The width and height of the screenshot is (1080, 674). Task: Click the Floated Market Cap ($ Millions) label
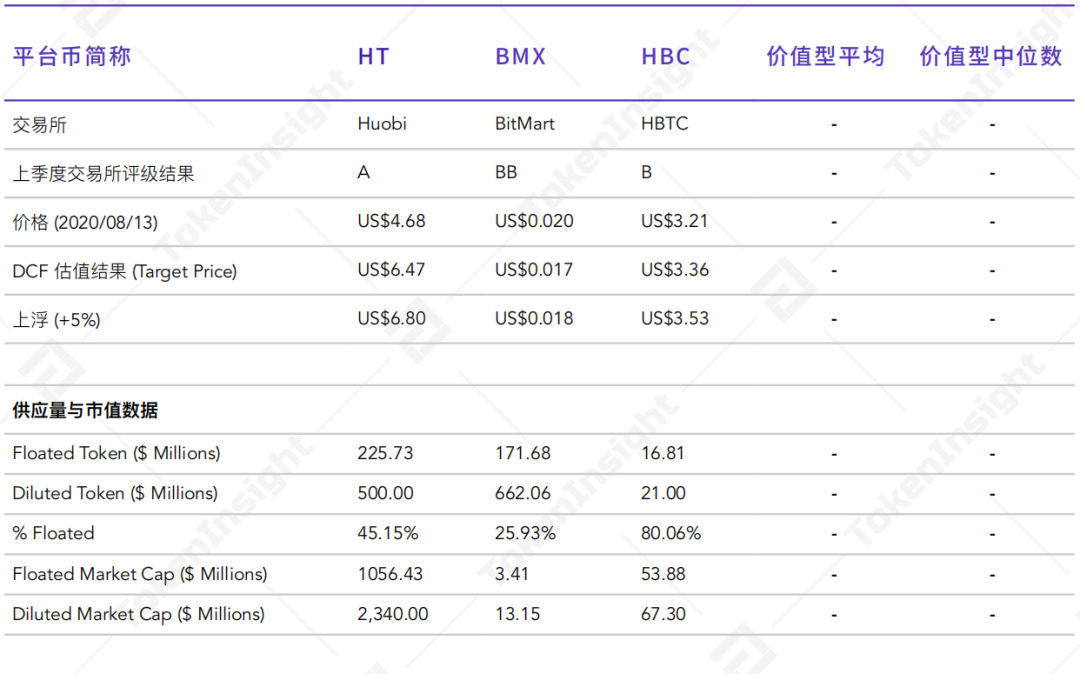pyautogui.click(x=140, y=574)
